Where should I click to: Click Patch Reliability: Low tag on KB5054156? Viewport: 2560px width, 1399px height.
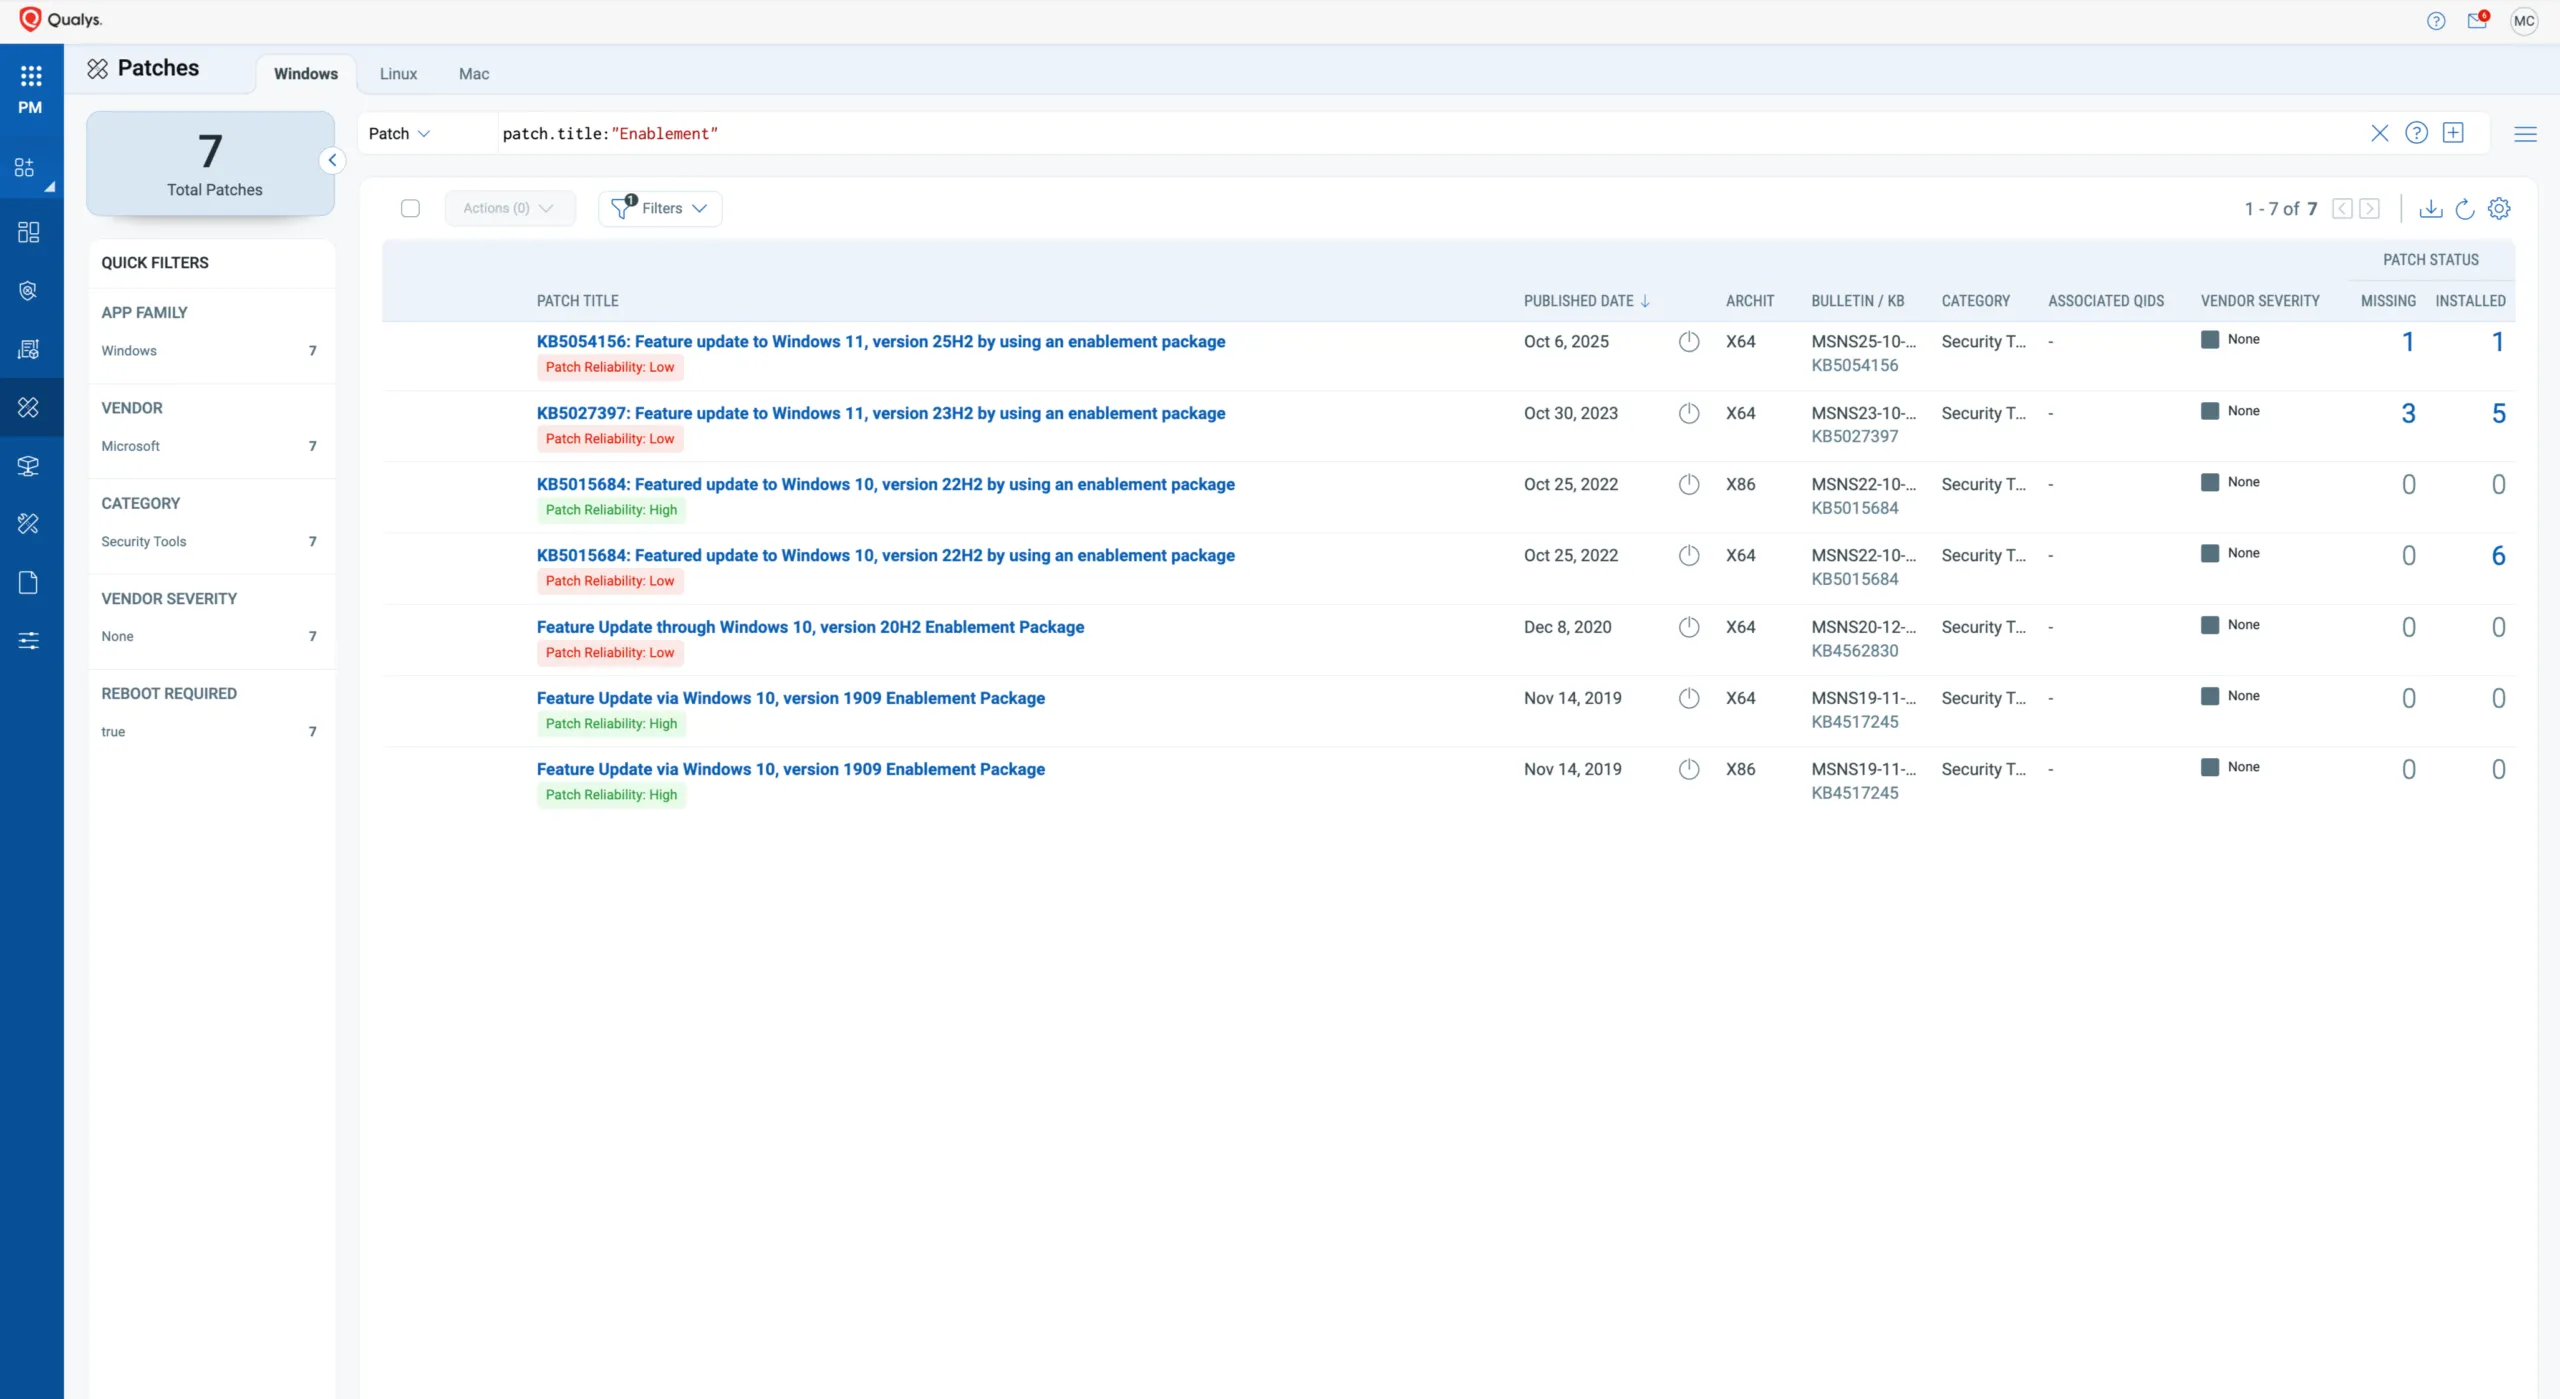tap(610, 367)
